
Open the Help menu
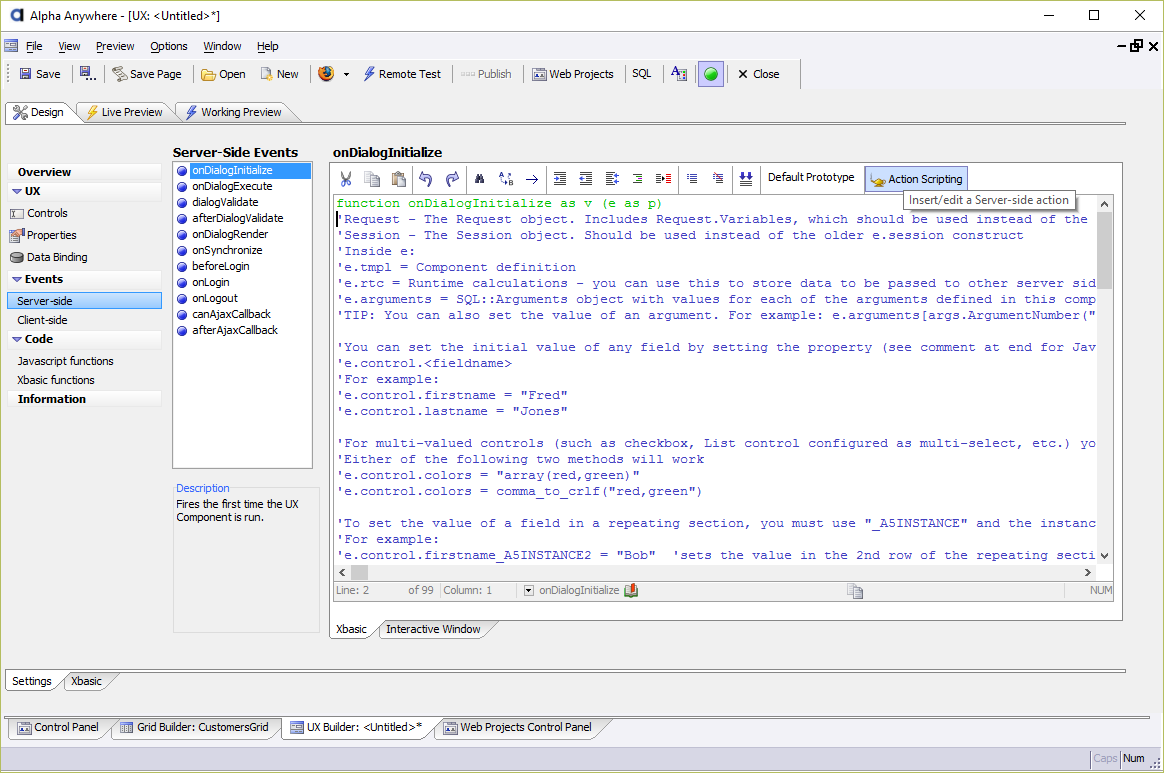(x=267, y=46)
